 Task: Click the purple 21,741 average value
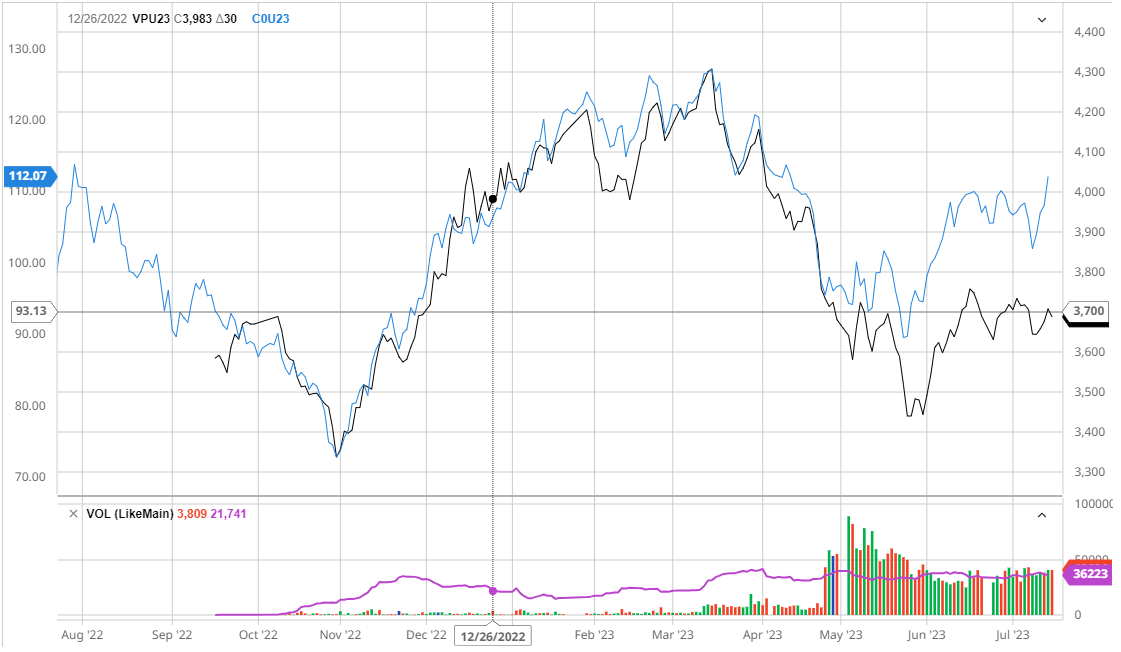point(229,514)
